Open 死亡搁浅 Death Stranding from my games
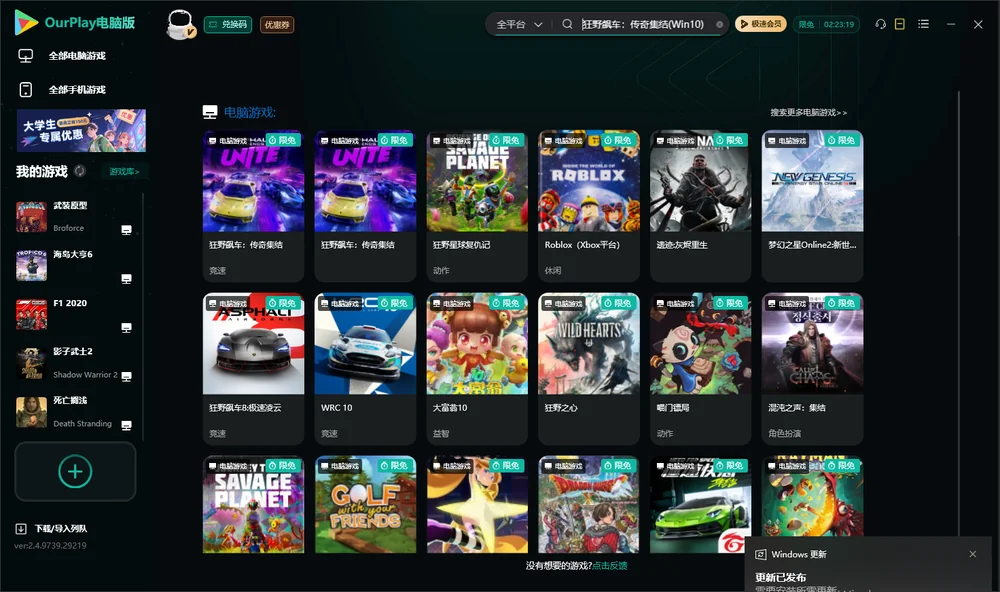This screenshot has height=592, width=1000. (x=73, y=412)
